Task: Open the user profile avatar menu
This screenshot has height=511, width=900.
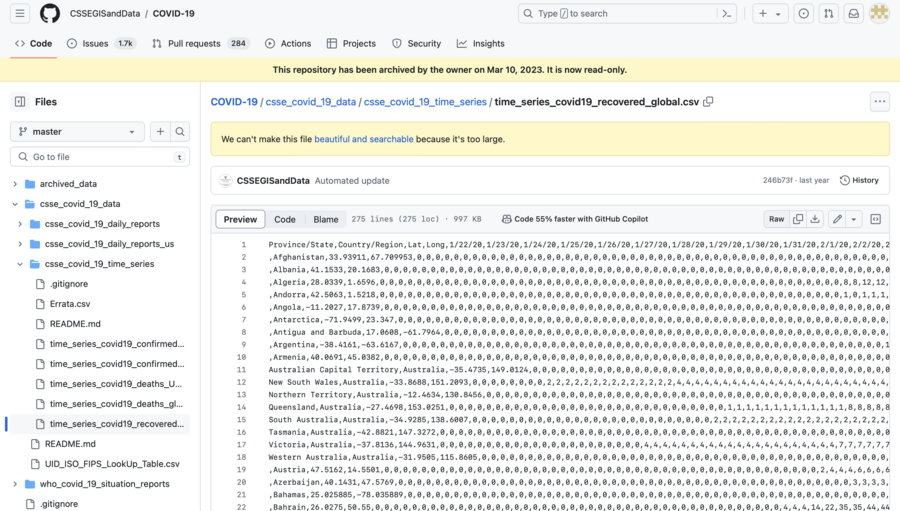Action: (x=879, y=13)
